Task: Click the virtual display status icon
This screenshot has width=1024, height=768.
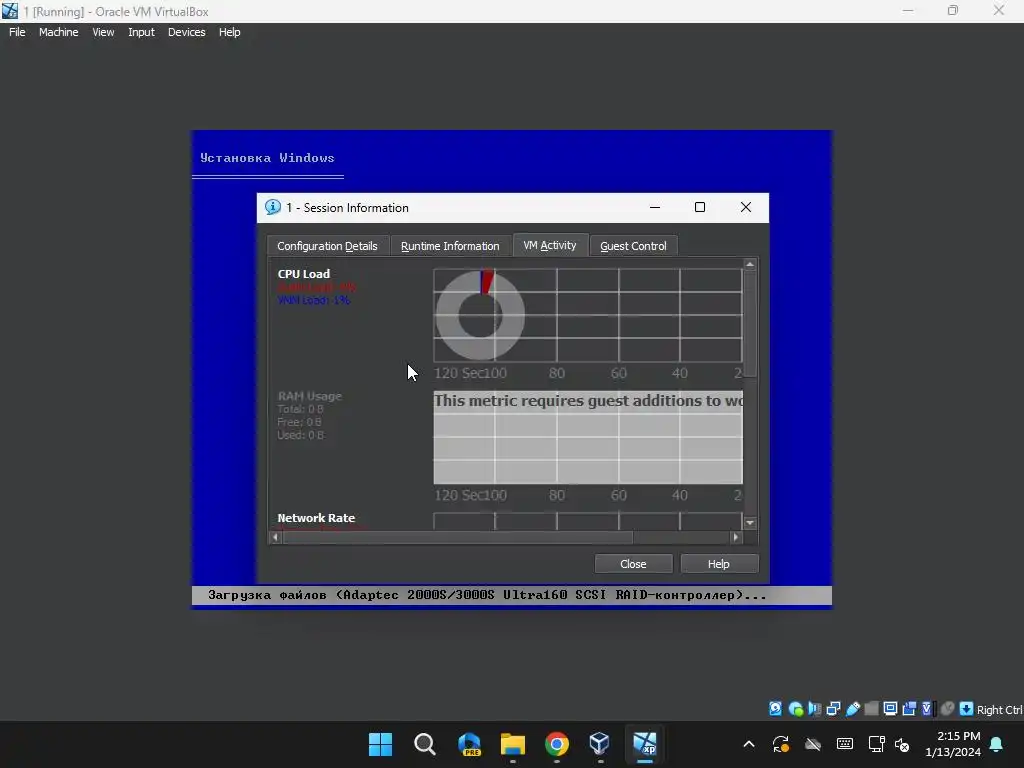Action: (x=890, y=709)
